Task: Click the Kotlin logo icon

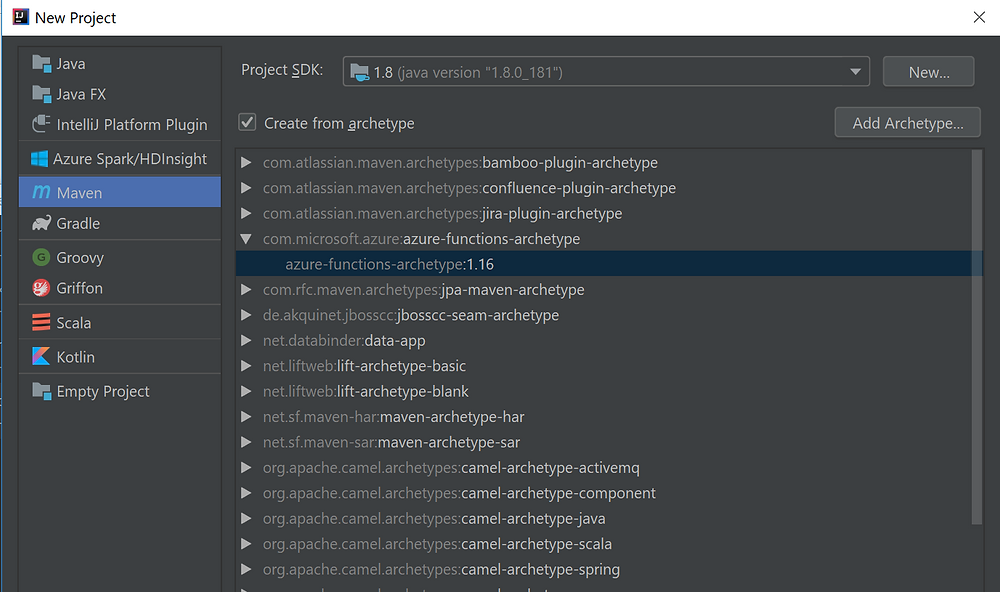Action: tap(41, 356)
